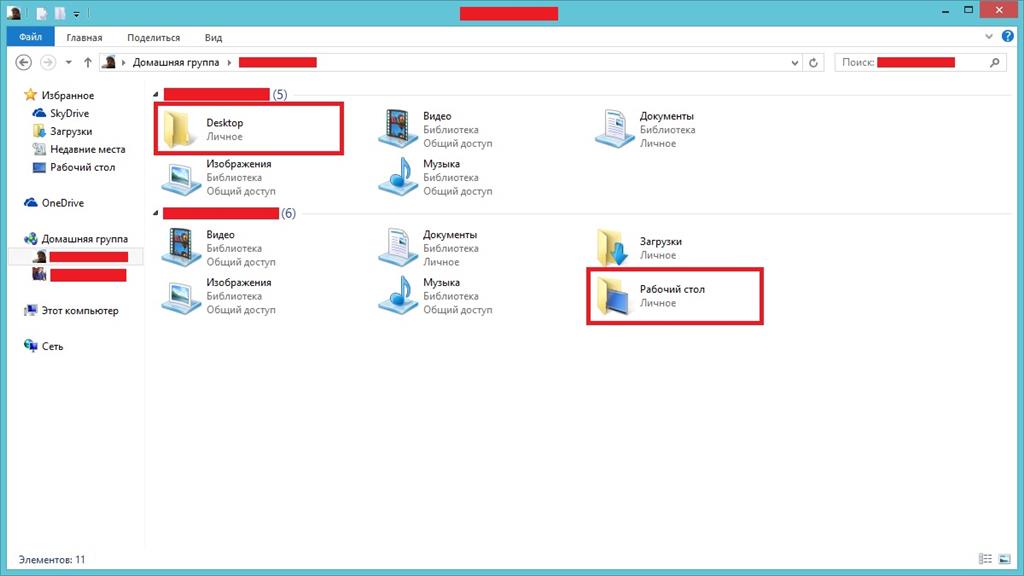Switch to large icons view in the status bar
1024x576 pixels.
tap(1004, 559)
